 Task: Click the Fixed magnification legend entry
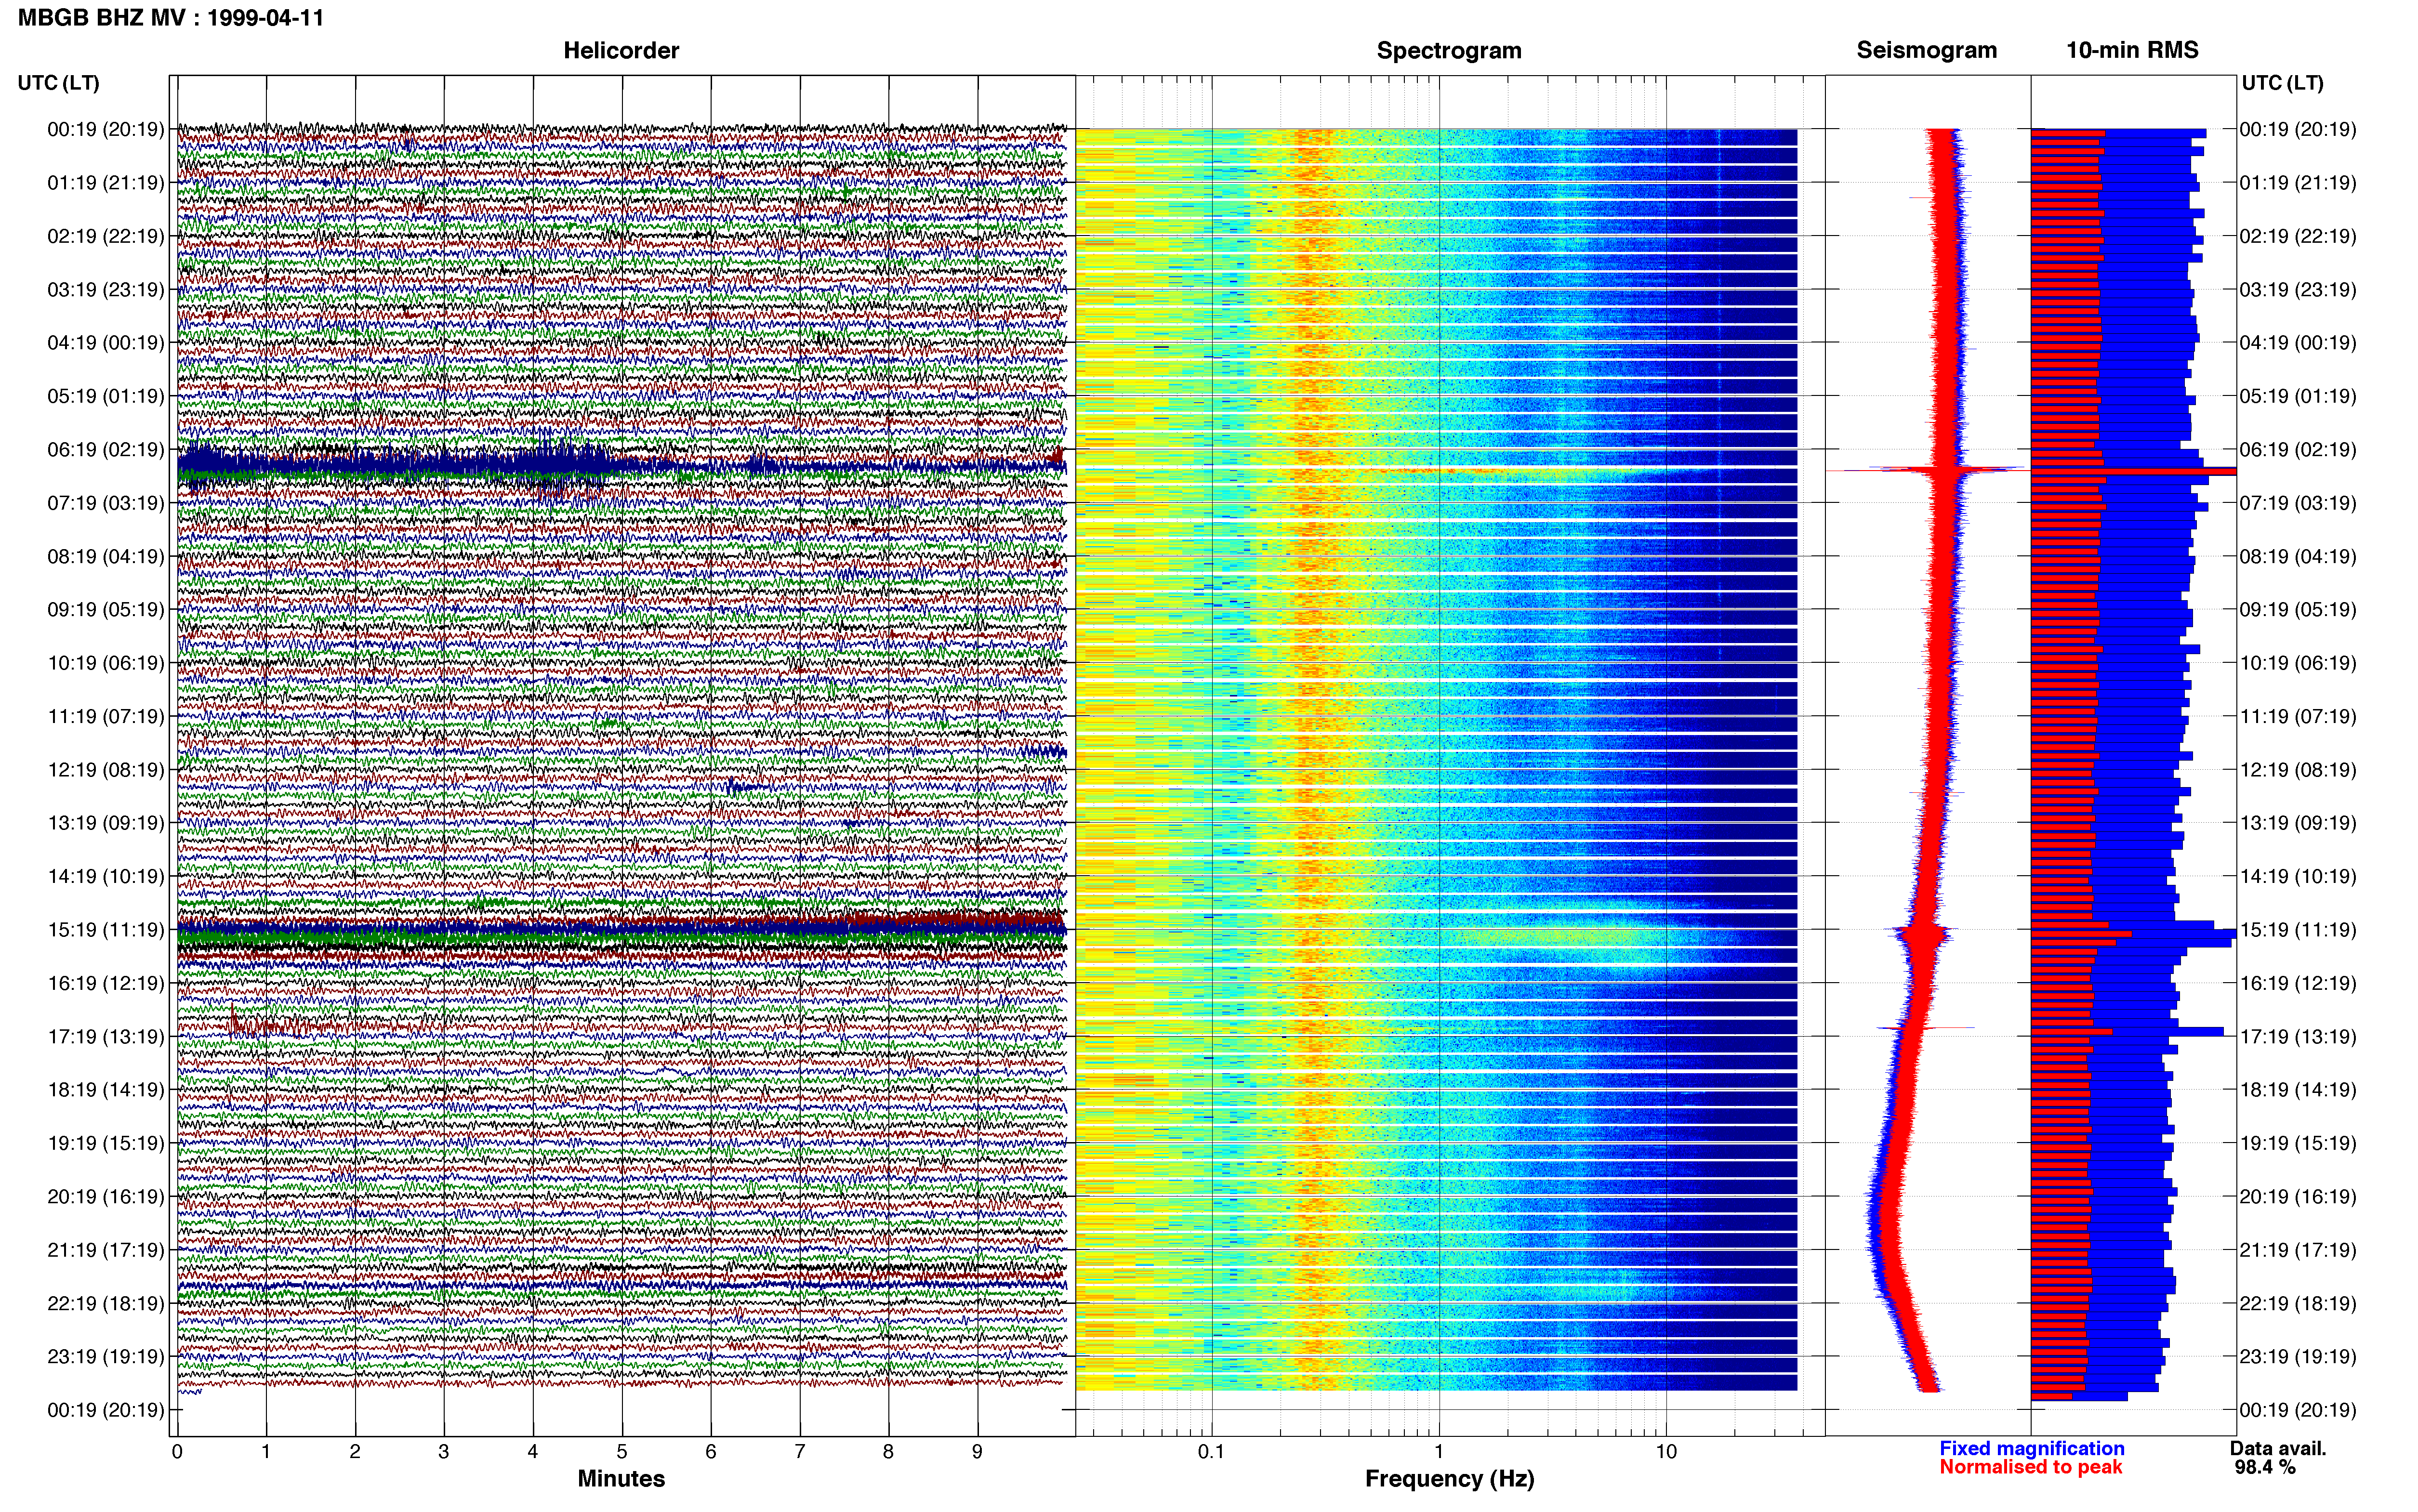coord(2032,1448)
